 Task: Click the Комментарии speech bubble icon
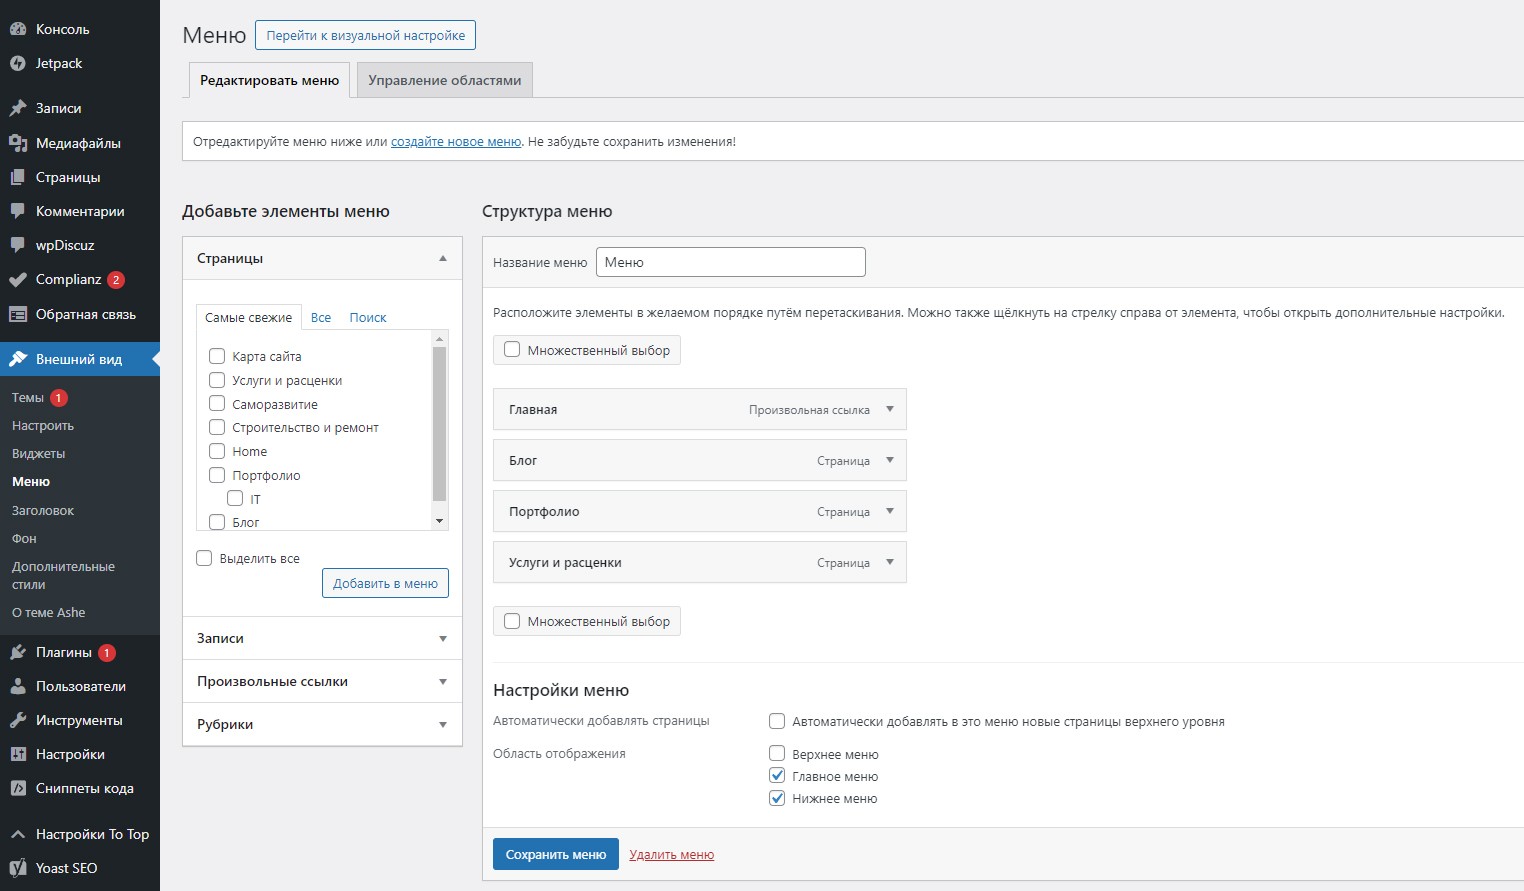(x=17, y=211)
